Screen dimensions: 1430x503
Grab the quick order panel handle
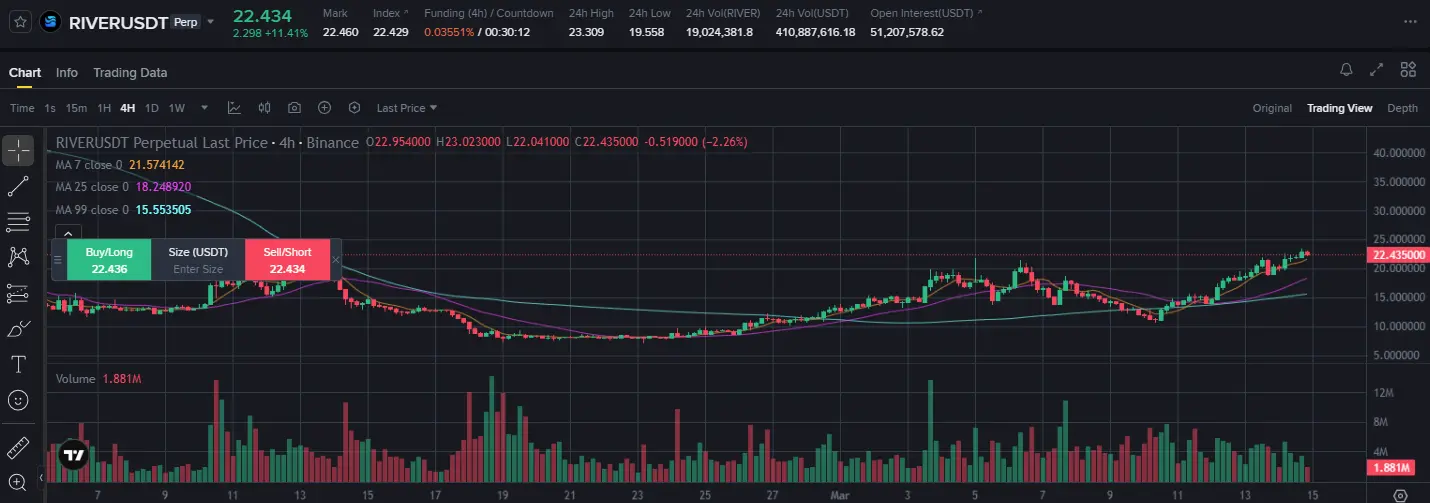pyautogui.click(x=58, y=260)
